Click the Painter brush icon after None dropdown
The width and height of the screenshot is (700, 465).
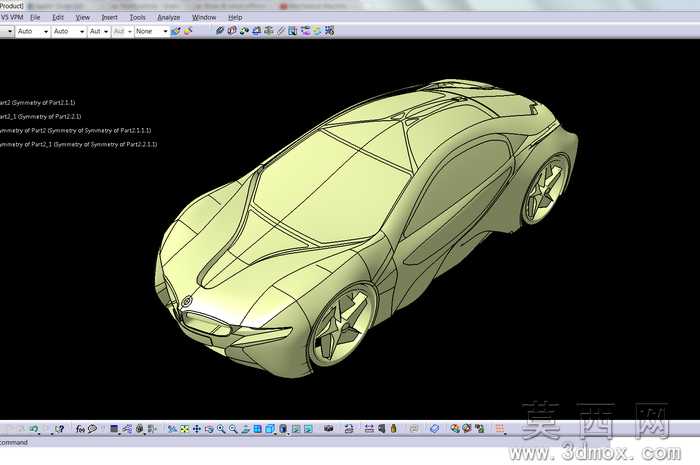pos(175,31)
